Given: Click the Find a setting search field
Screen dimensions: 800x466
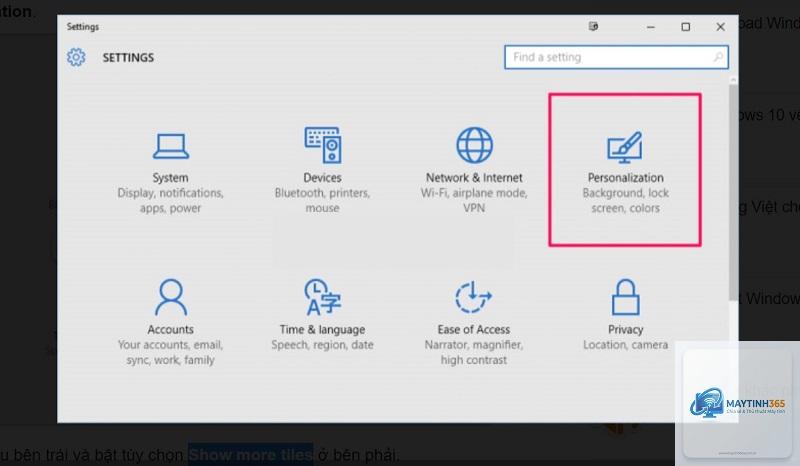Looking at the screenshot, I should coord(616,57).
